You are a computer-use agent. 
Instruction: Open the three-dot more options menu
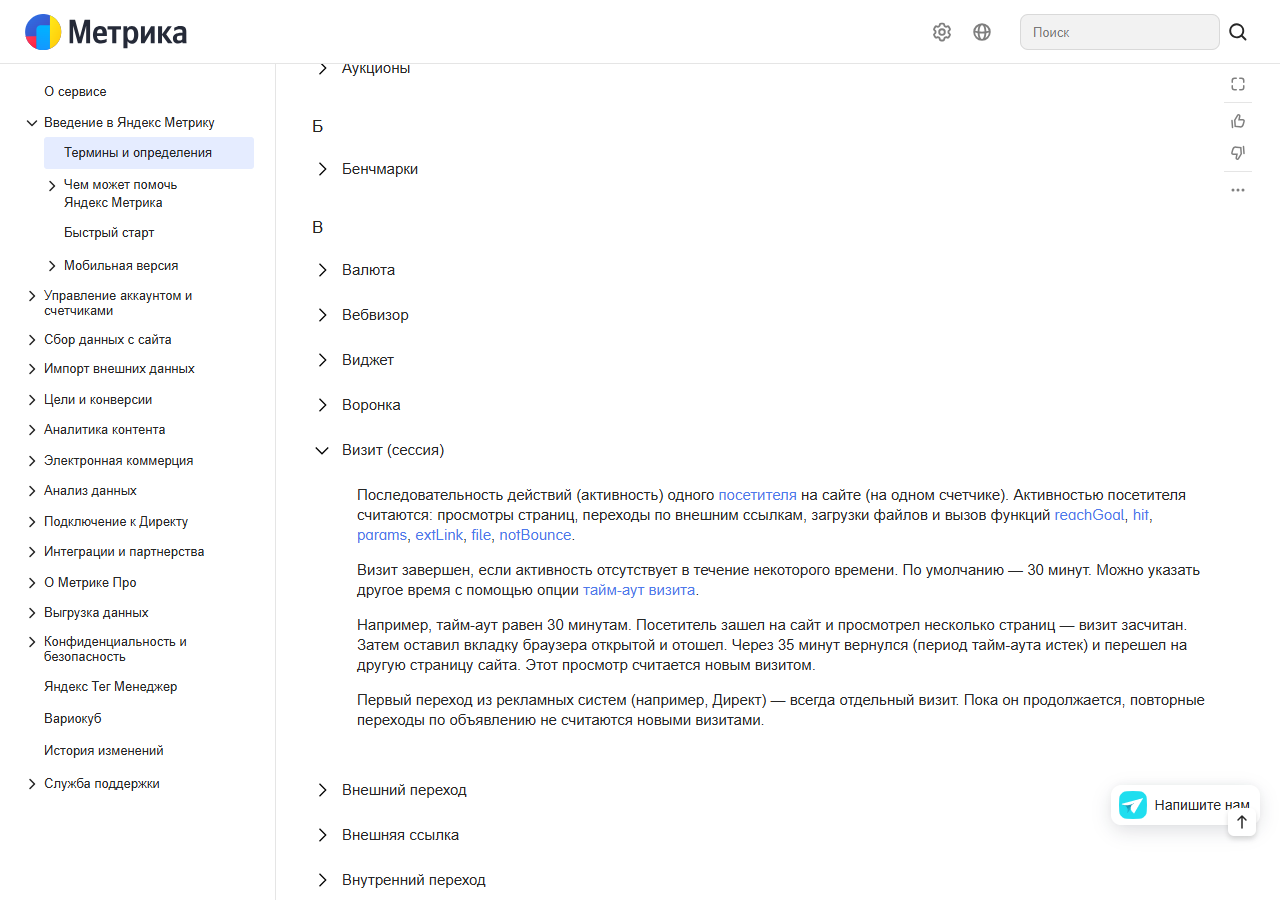(1238, 190)
